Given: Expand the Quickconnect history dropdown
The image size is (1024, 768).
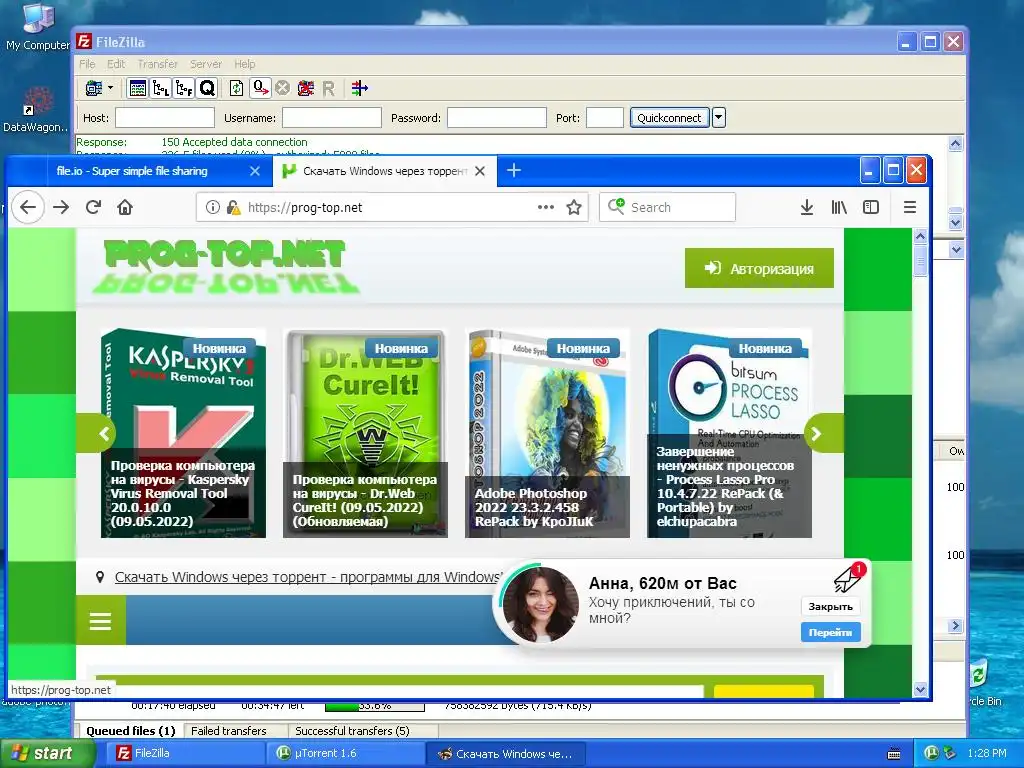Looking at the screenshot, I should [x=718, y=118].
